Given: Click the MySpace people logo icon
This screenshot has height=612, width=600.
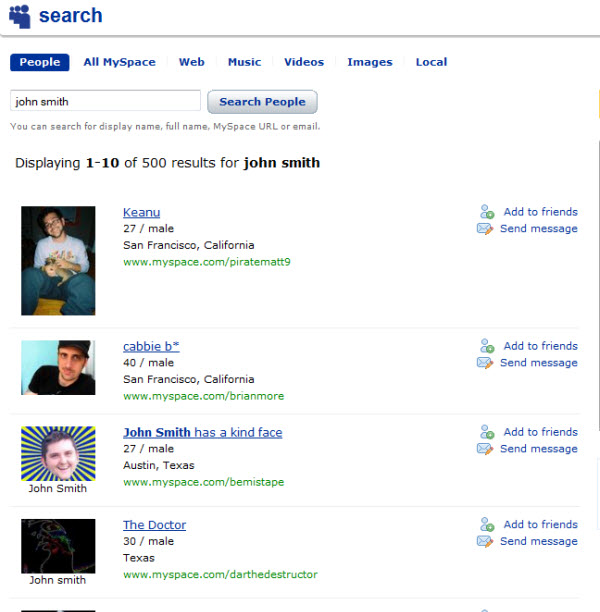Looking at the screenshot, I should pos(20,16).
